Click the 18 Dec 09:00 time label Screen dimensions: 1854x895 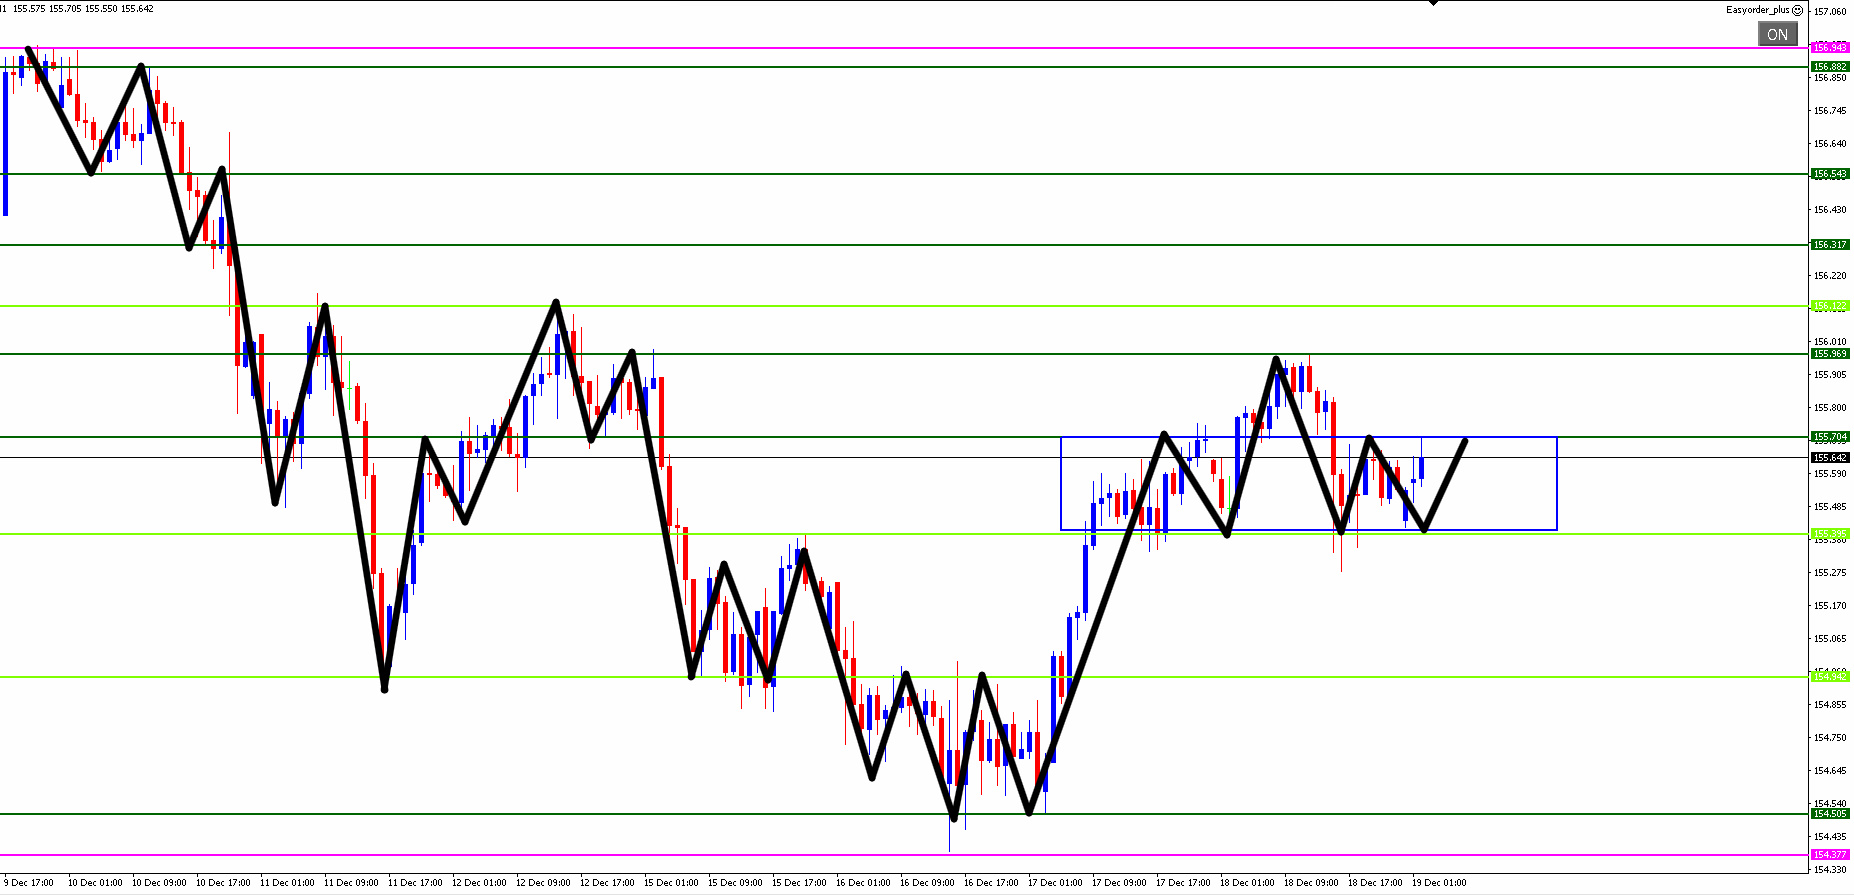coord(1312,883)
